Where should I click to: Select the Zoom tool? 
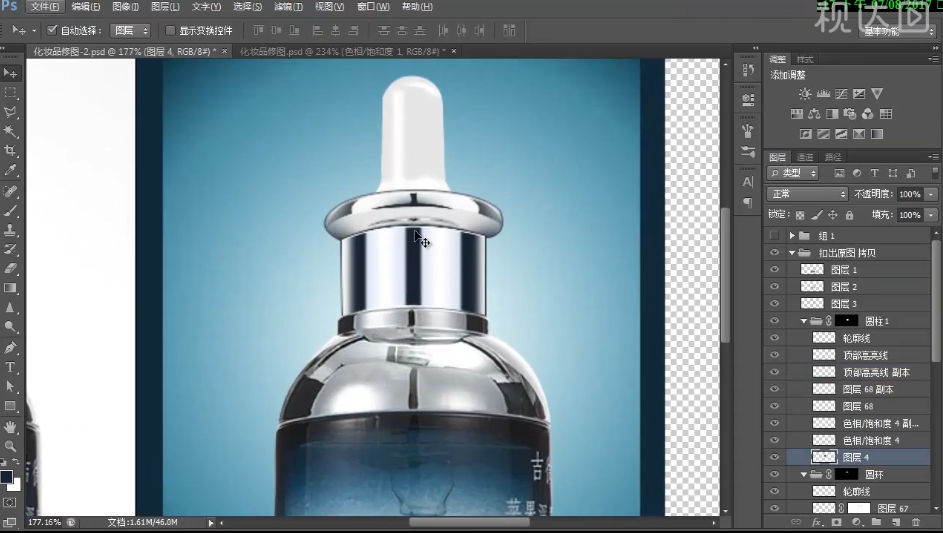coord(10,446)
